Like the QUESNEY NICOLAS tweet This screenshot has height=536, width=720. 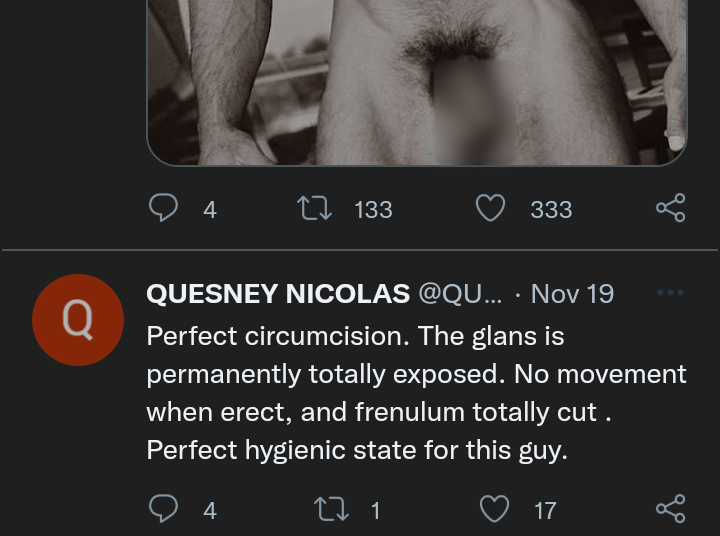[x=495, y=510]
